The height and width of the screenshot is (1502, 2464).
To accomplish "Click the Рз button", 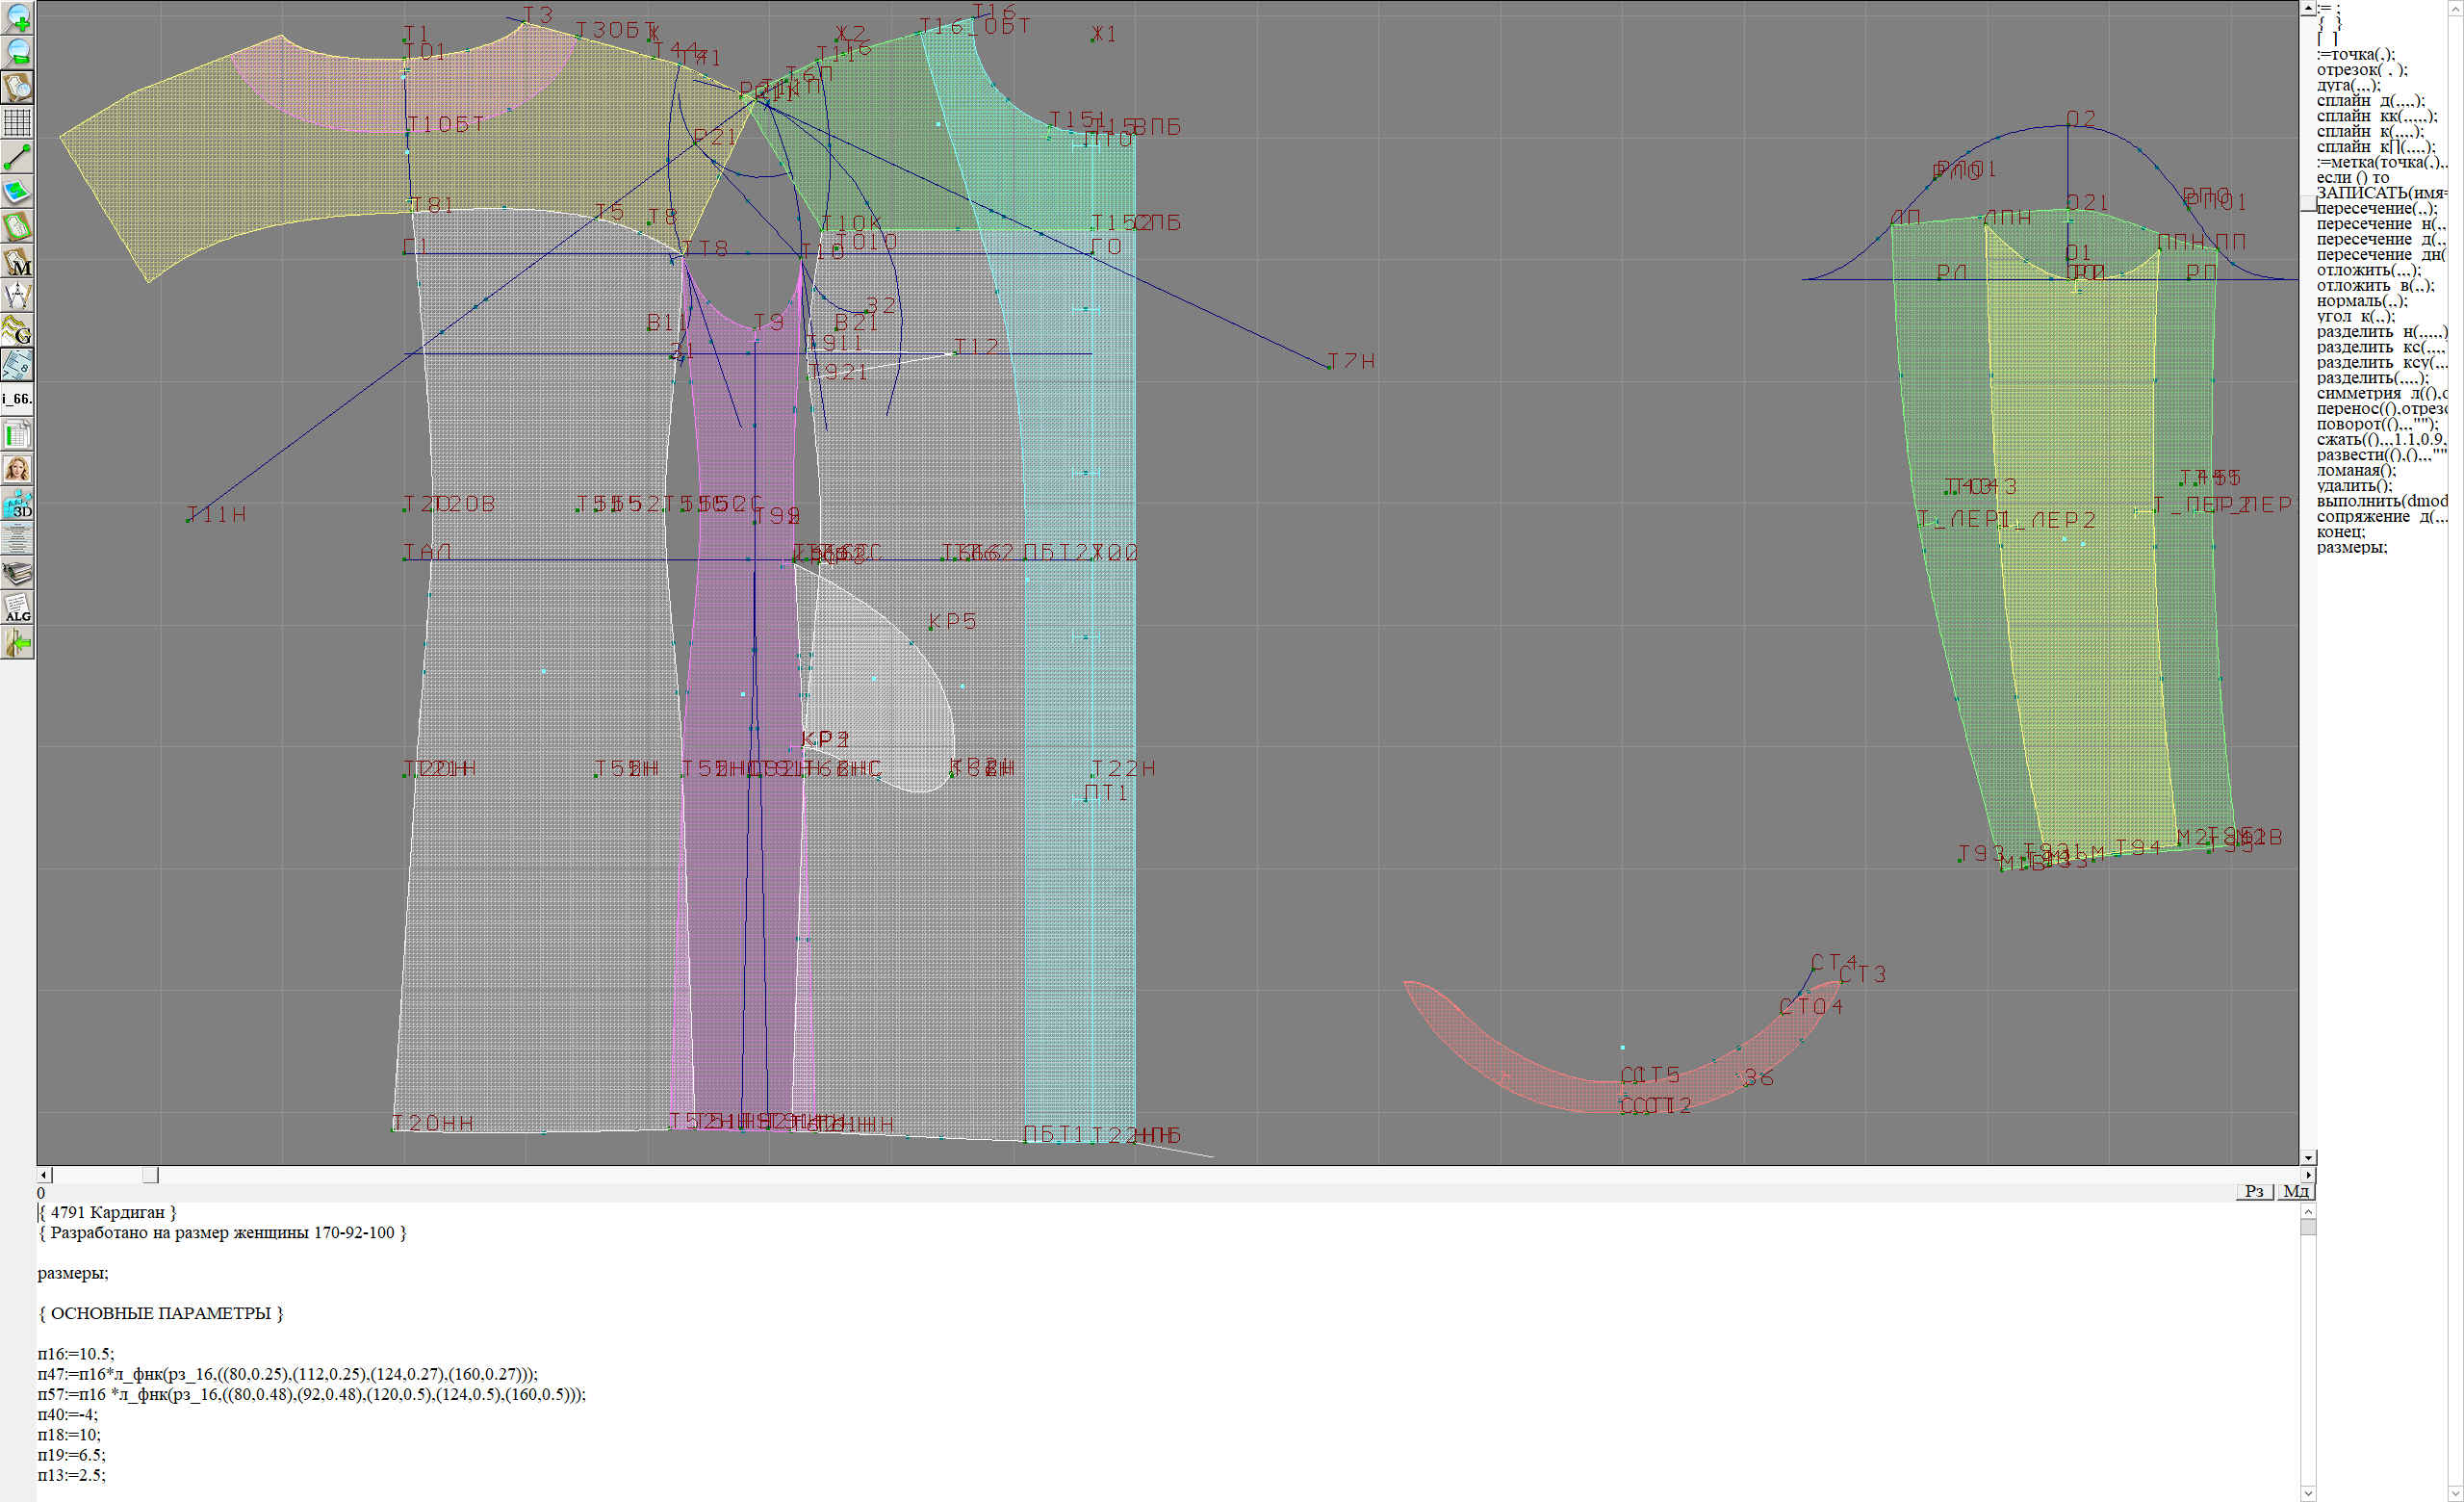I will [x=2254, y=1191].
